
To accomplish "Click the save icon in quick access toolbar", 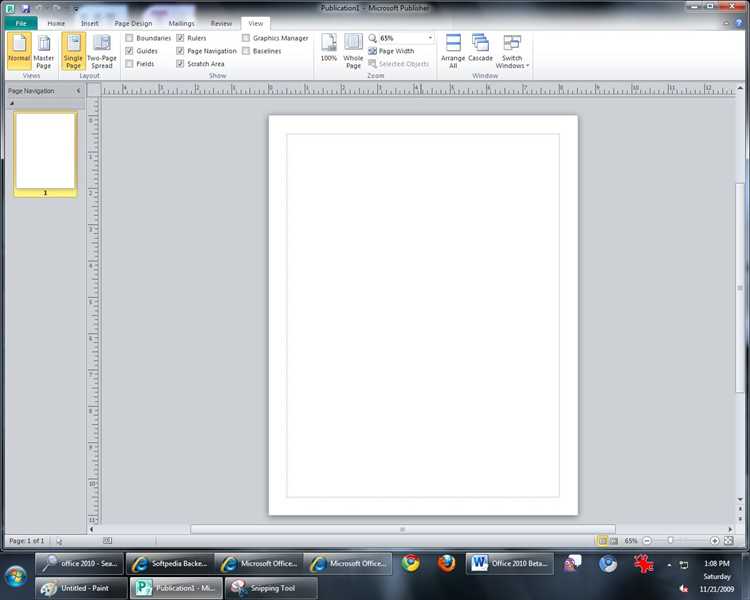I will coord(26,8).
